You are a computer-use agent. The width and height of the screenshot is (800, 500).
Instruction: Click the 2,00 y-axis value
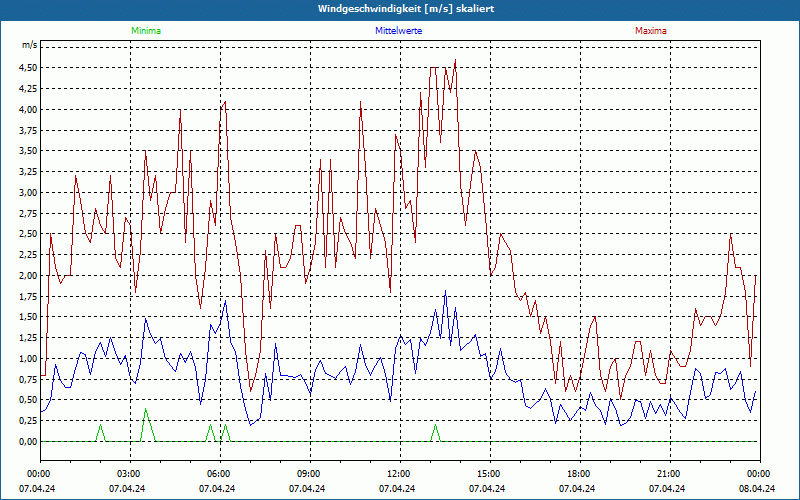pos(28,276)
